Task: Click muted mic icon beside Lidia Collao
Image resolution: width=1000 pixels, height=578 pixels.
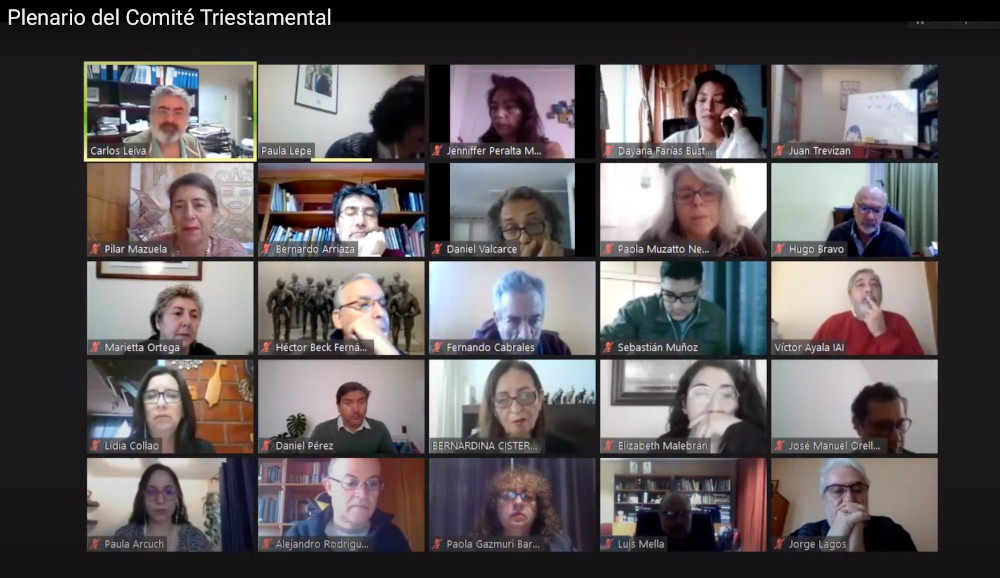Action: click(96, 446)
